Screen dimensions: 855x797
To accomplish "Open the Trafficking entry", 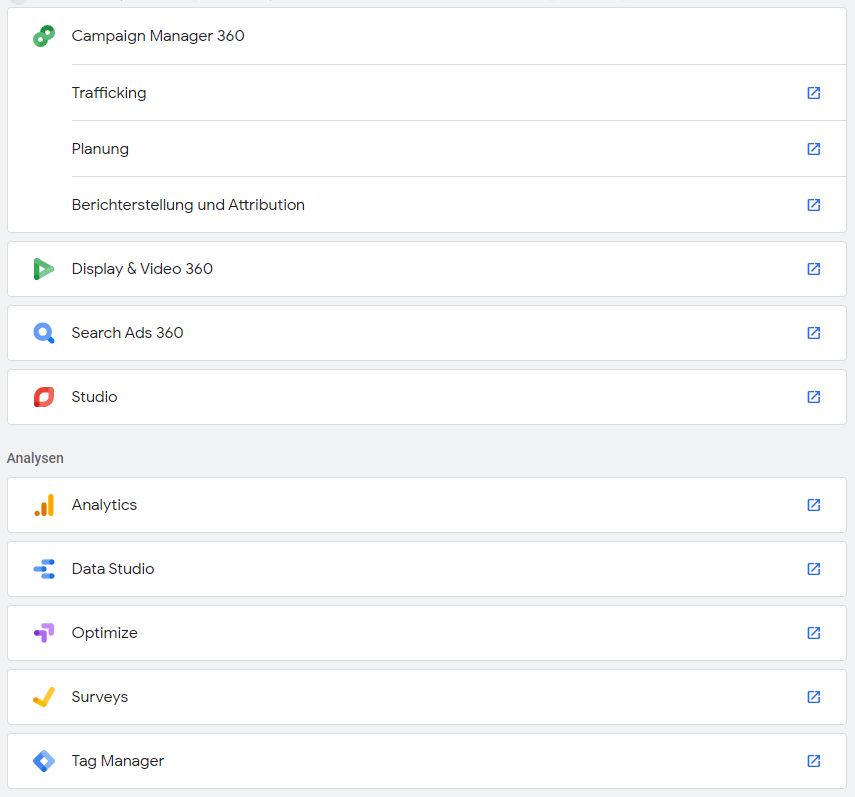I will click(459, 93).
